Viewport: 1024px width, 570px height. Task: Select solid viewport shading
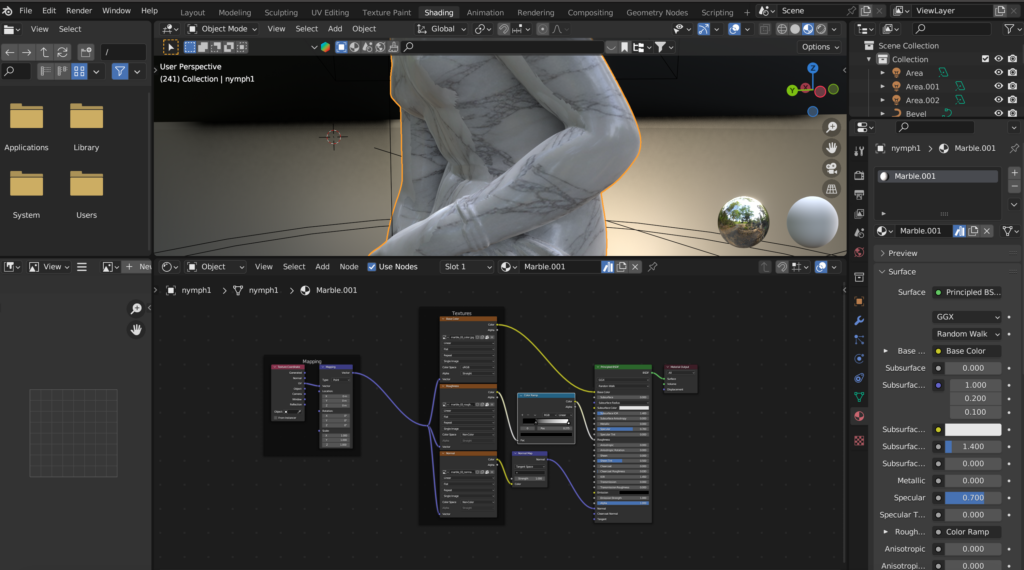(795, 29)
